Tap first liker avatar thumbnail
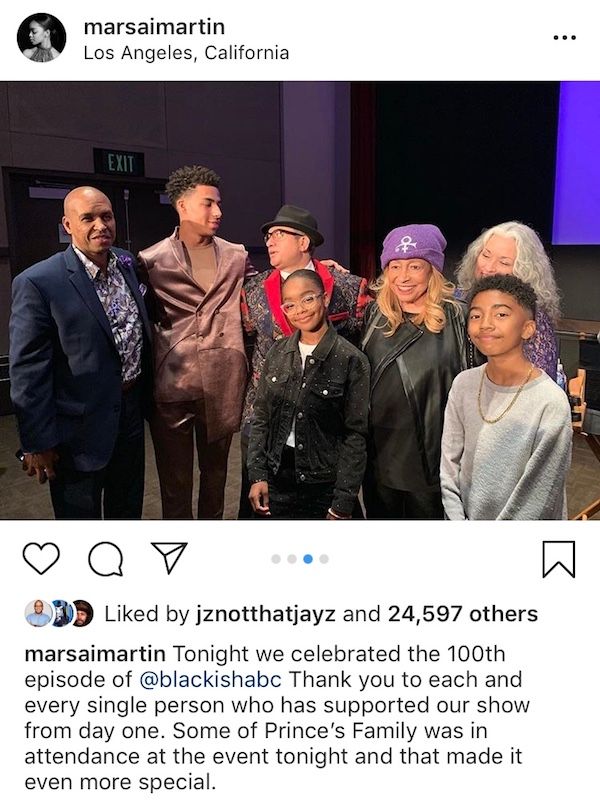600x803 pixels. [x=38, y=613]
